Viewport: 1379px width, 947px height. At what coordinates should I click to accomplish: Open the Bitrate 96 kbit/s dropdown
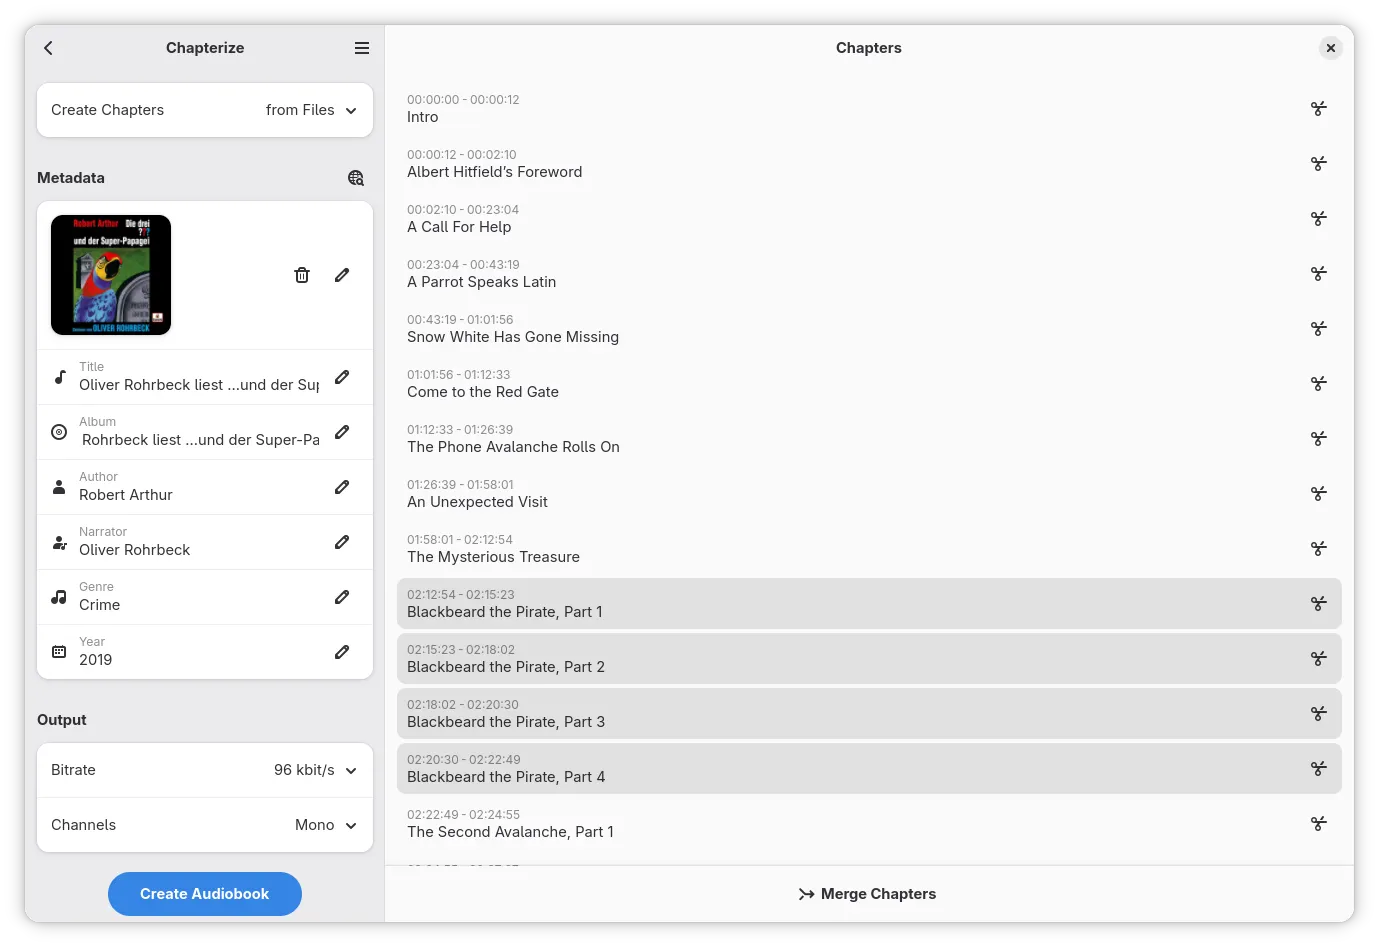(x=205, y=770)
